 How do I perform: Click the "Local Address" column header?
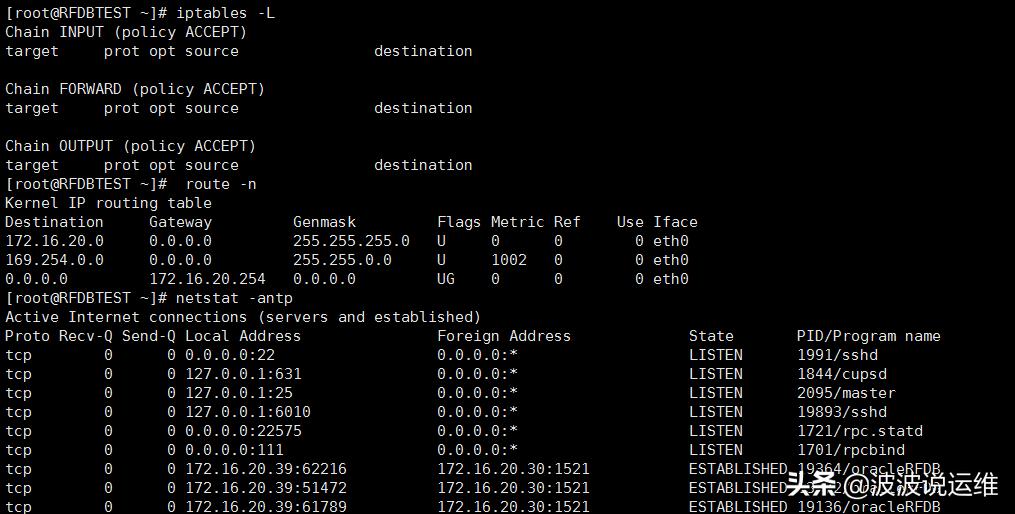tap(243, 336)
